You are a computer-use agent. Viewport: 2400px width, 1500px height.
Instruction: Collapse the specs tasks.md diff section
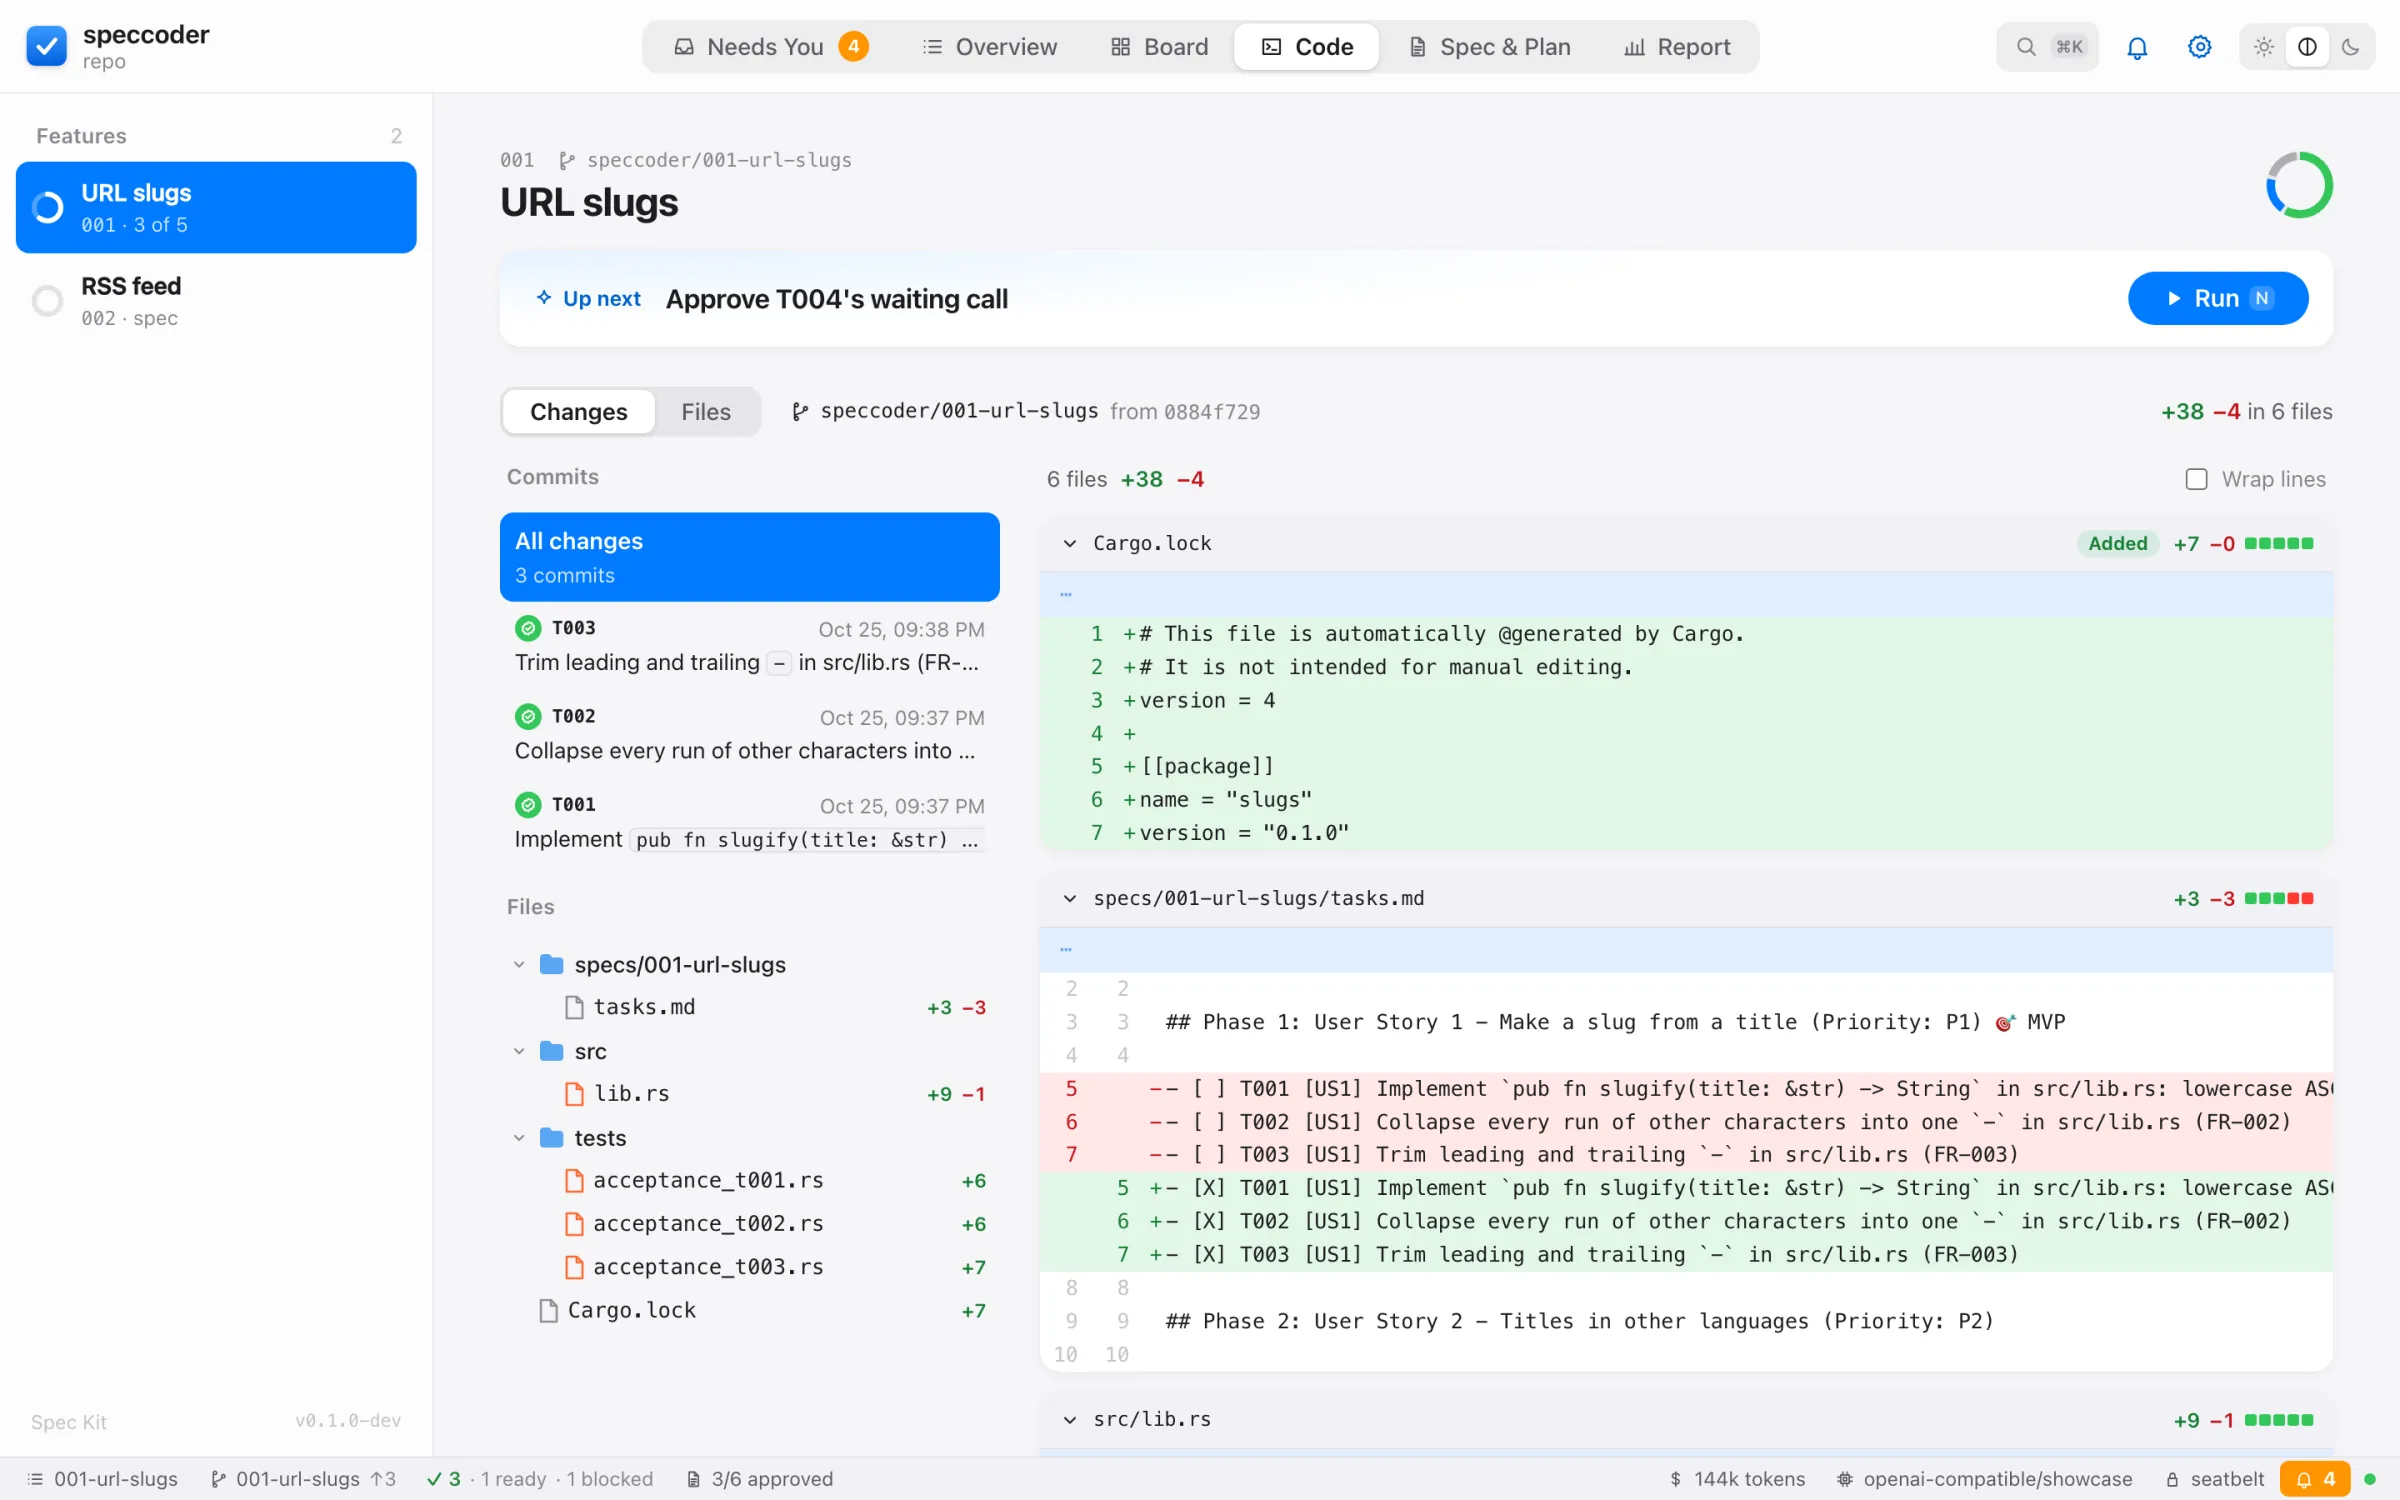click(1069, 899)
